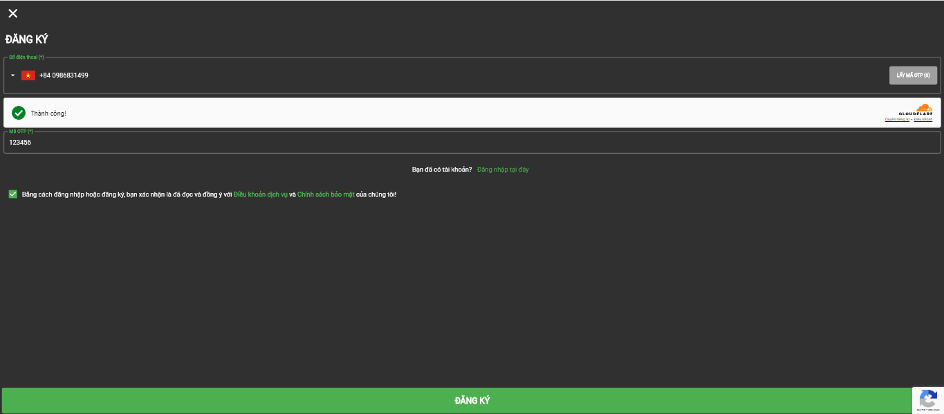The height and width of the screenshot is (414, 944).
Task: Open the Điều khoản dịch vụ link
Action: [x=260, y=194]
